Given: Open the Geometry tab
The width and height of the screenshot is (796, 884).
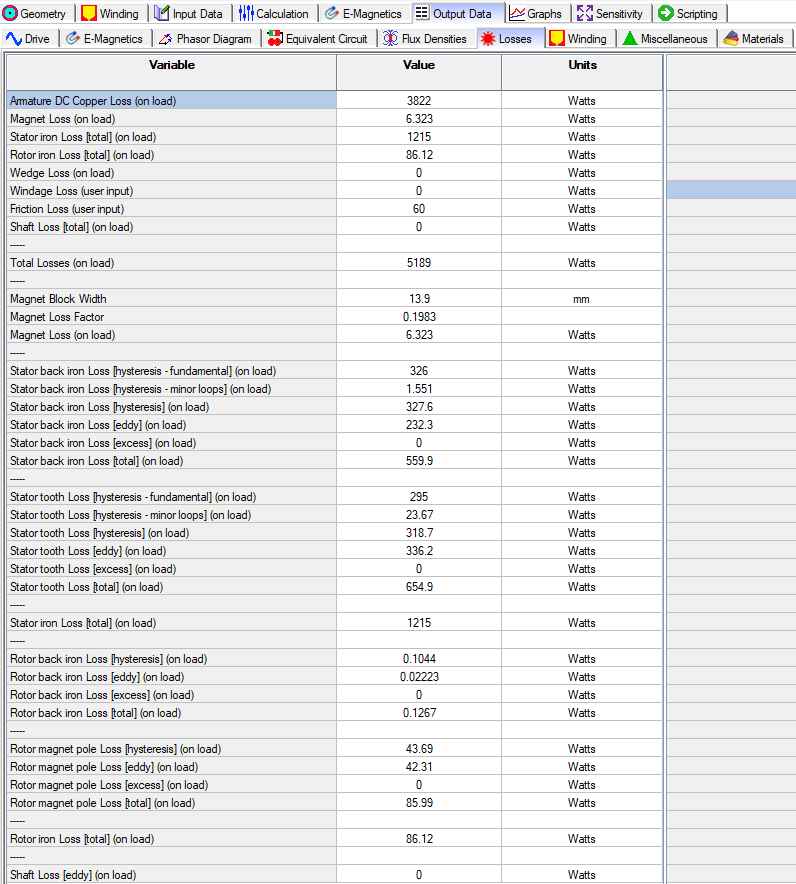Looking at the screenshot, I should click(34, 13).
